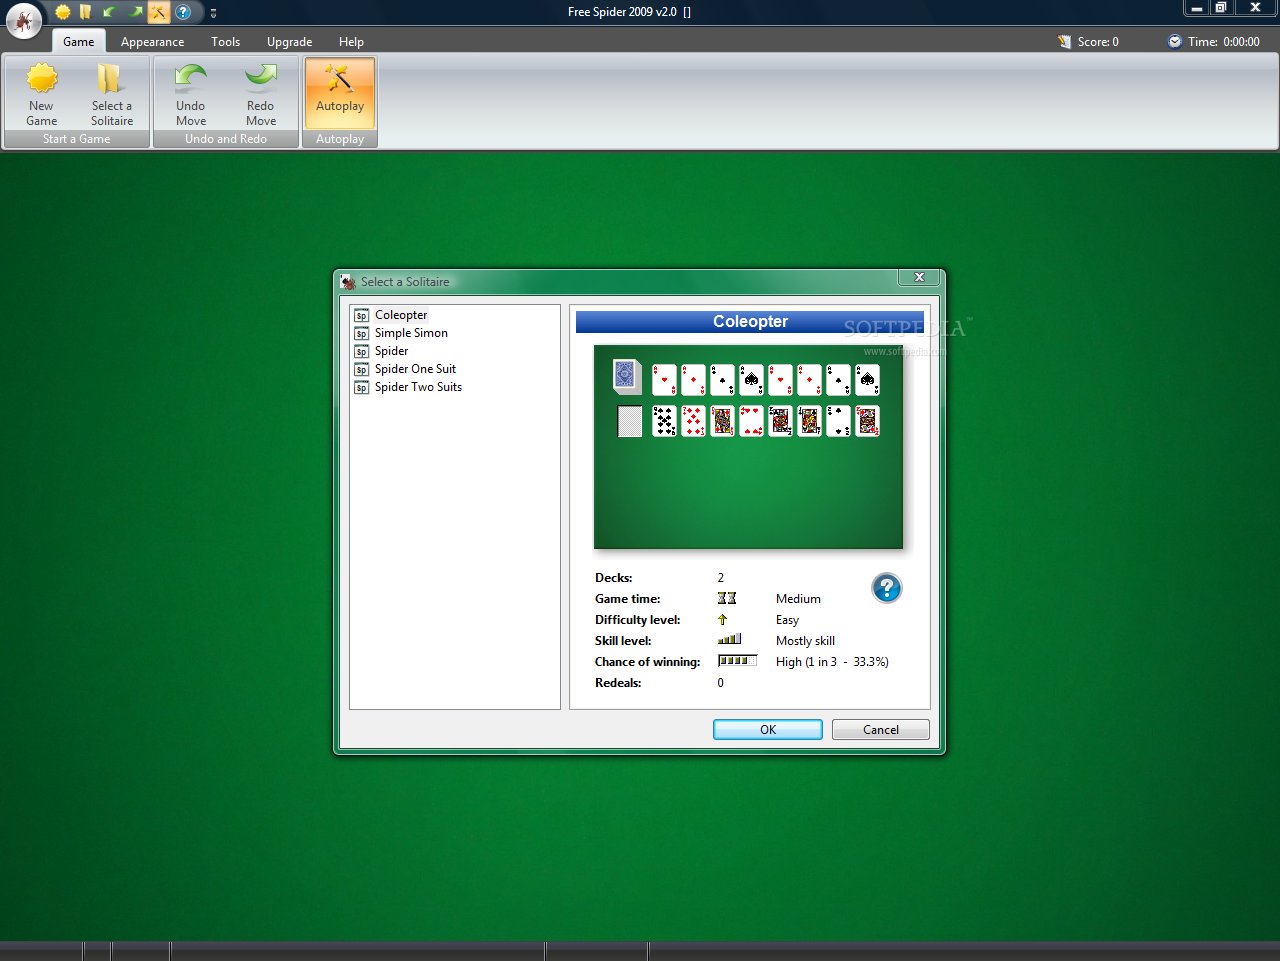
Task: Minimize the Free Spider window
Action: (1196, 8)
